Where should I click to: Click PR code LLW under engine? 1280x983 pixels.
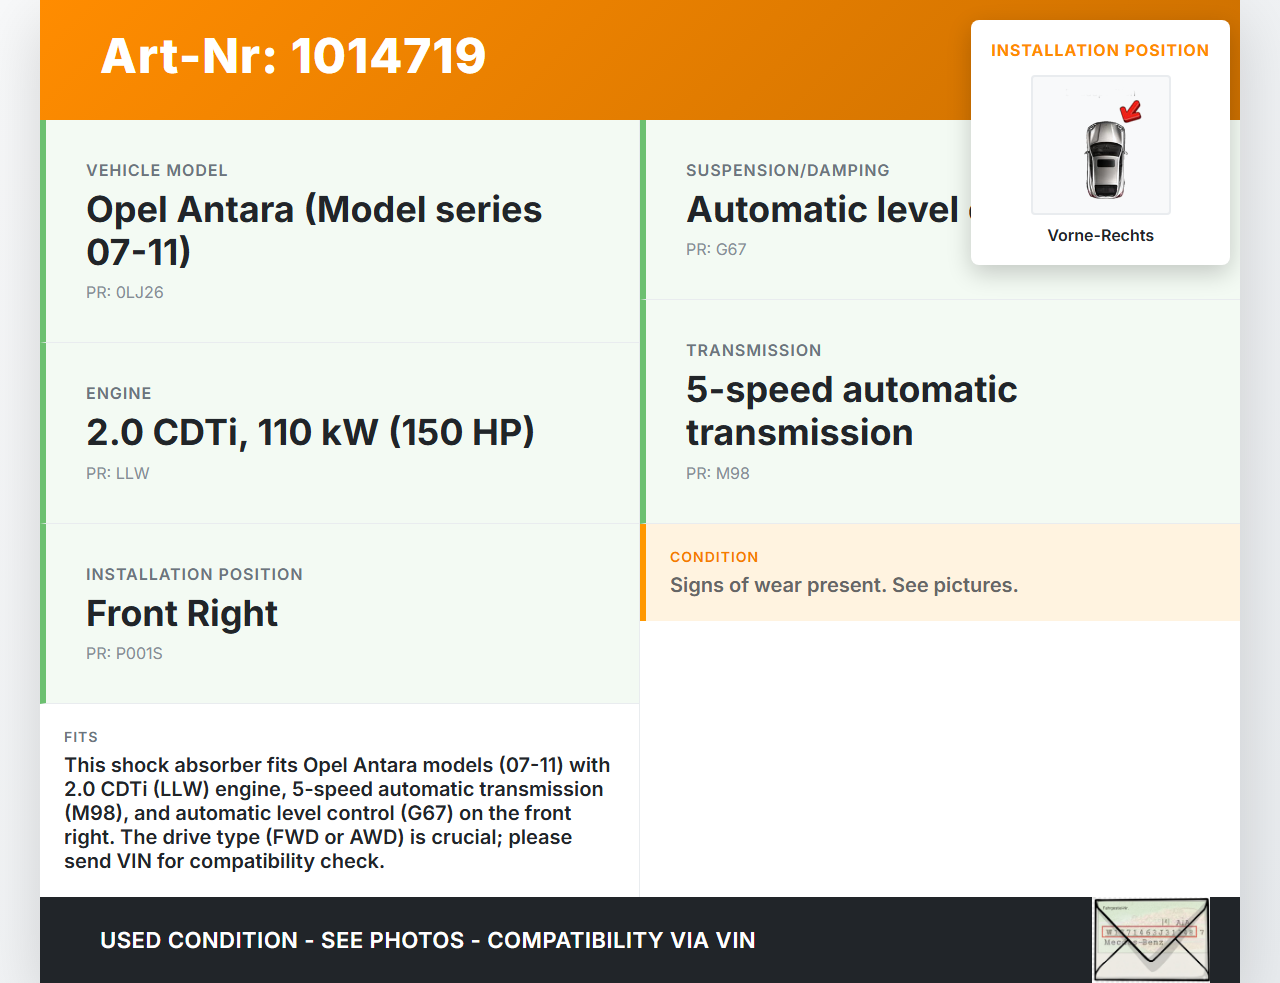point(118,473)
